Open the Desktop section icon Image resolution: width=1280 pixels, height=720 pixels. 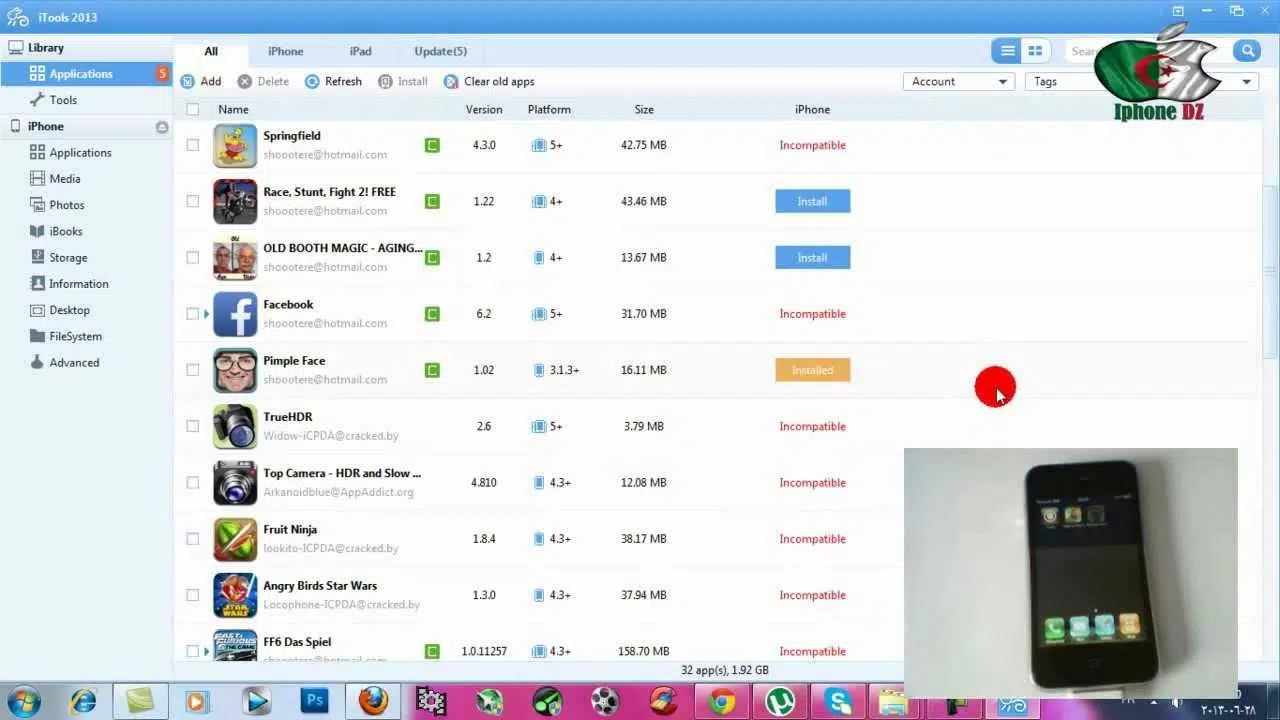pyautogui.click(x=38, y=310)
